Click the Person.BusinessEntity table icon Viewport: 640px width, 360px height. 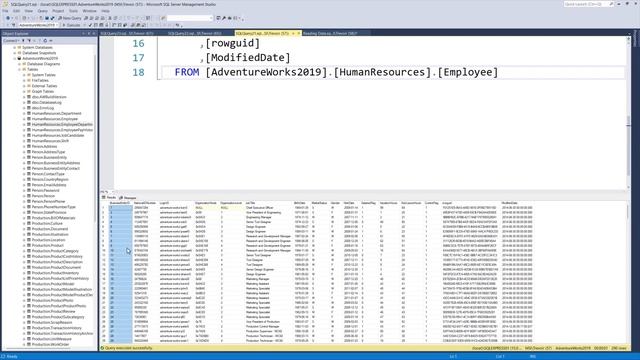tap(29, 158)
